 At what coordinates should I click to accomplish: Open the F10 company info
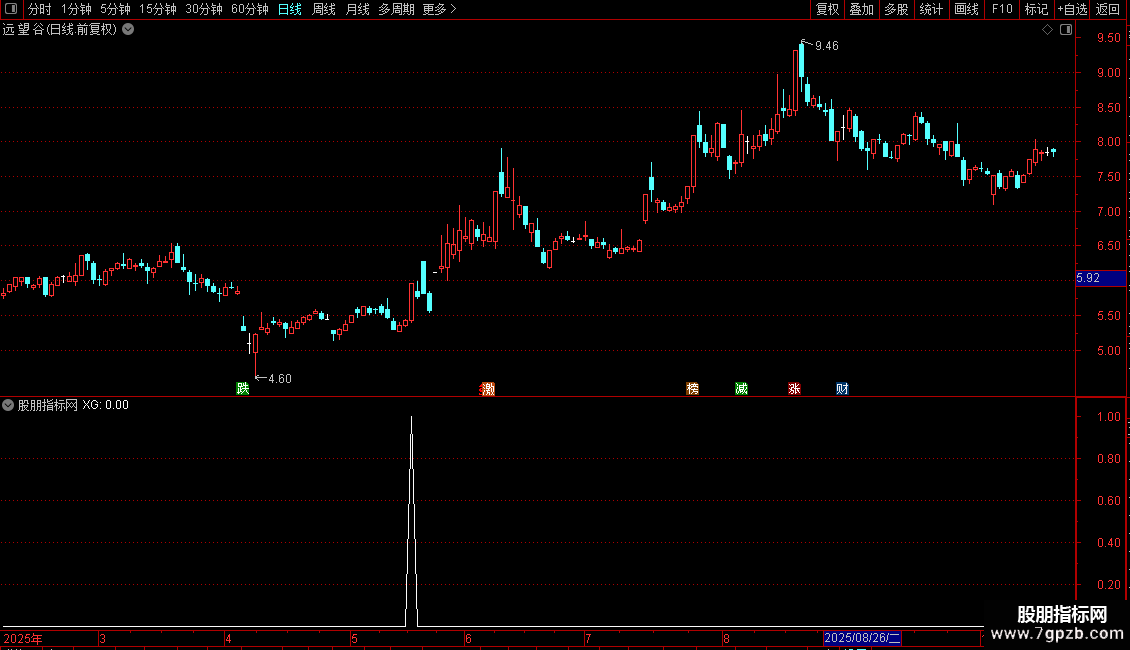point(1002,9)
